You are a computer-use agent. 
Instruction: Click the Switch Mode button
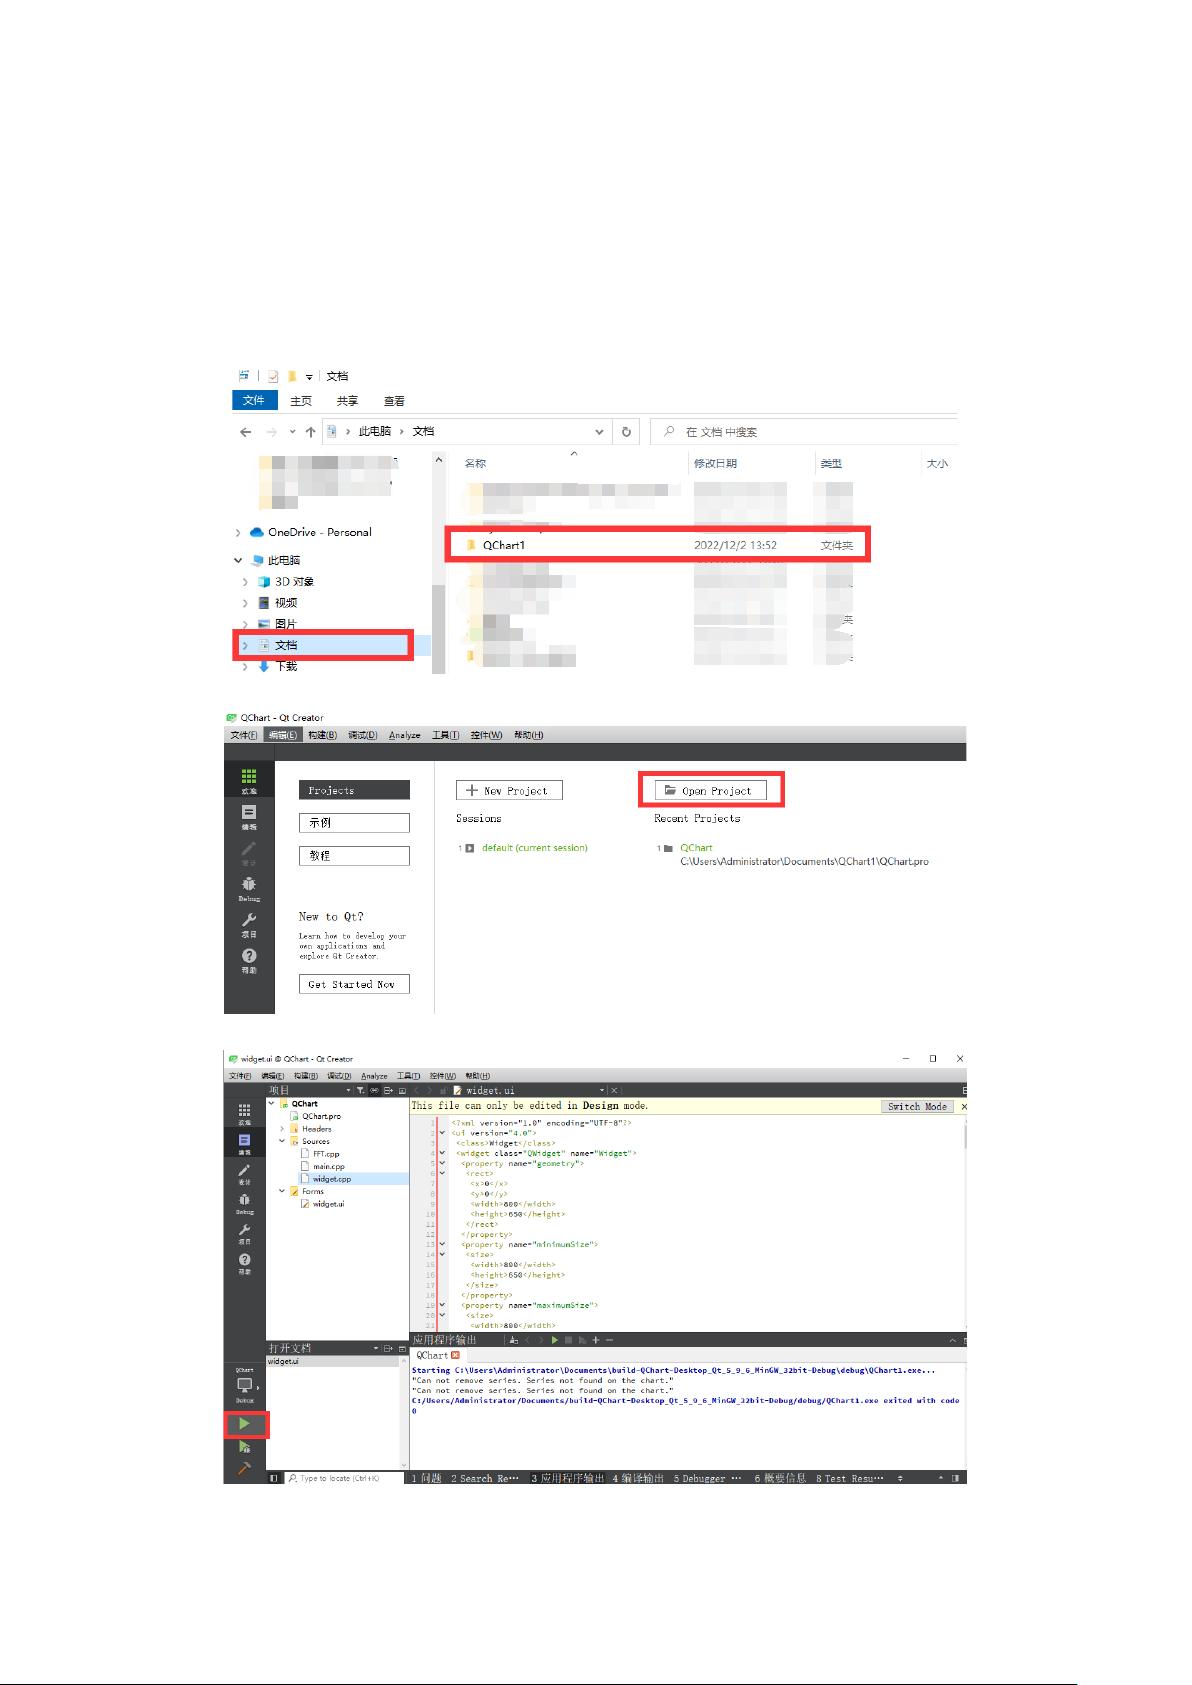tap(917, 1106)
